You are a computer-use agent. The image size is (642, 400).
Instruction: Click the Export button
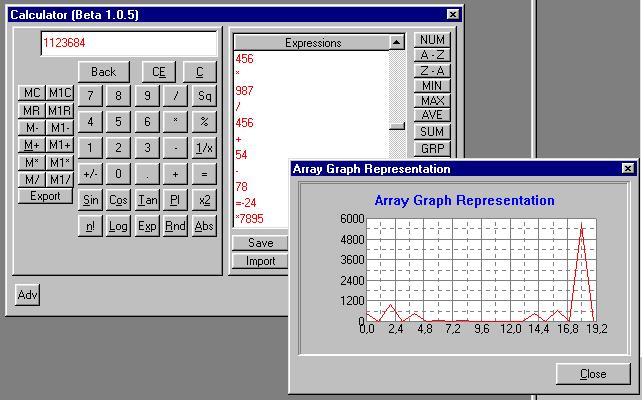click(x=45, y=196)
